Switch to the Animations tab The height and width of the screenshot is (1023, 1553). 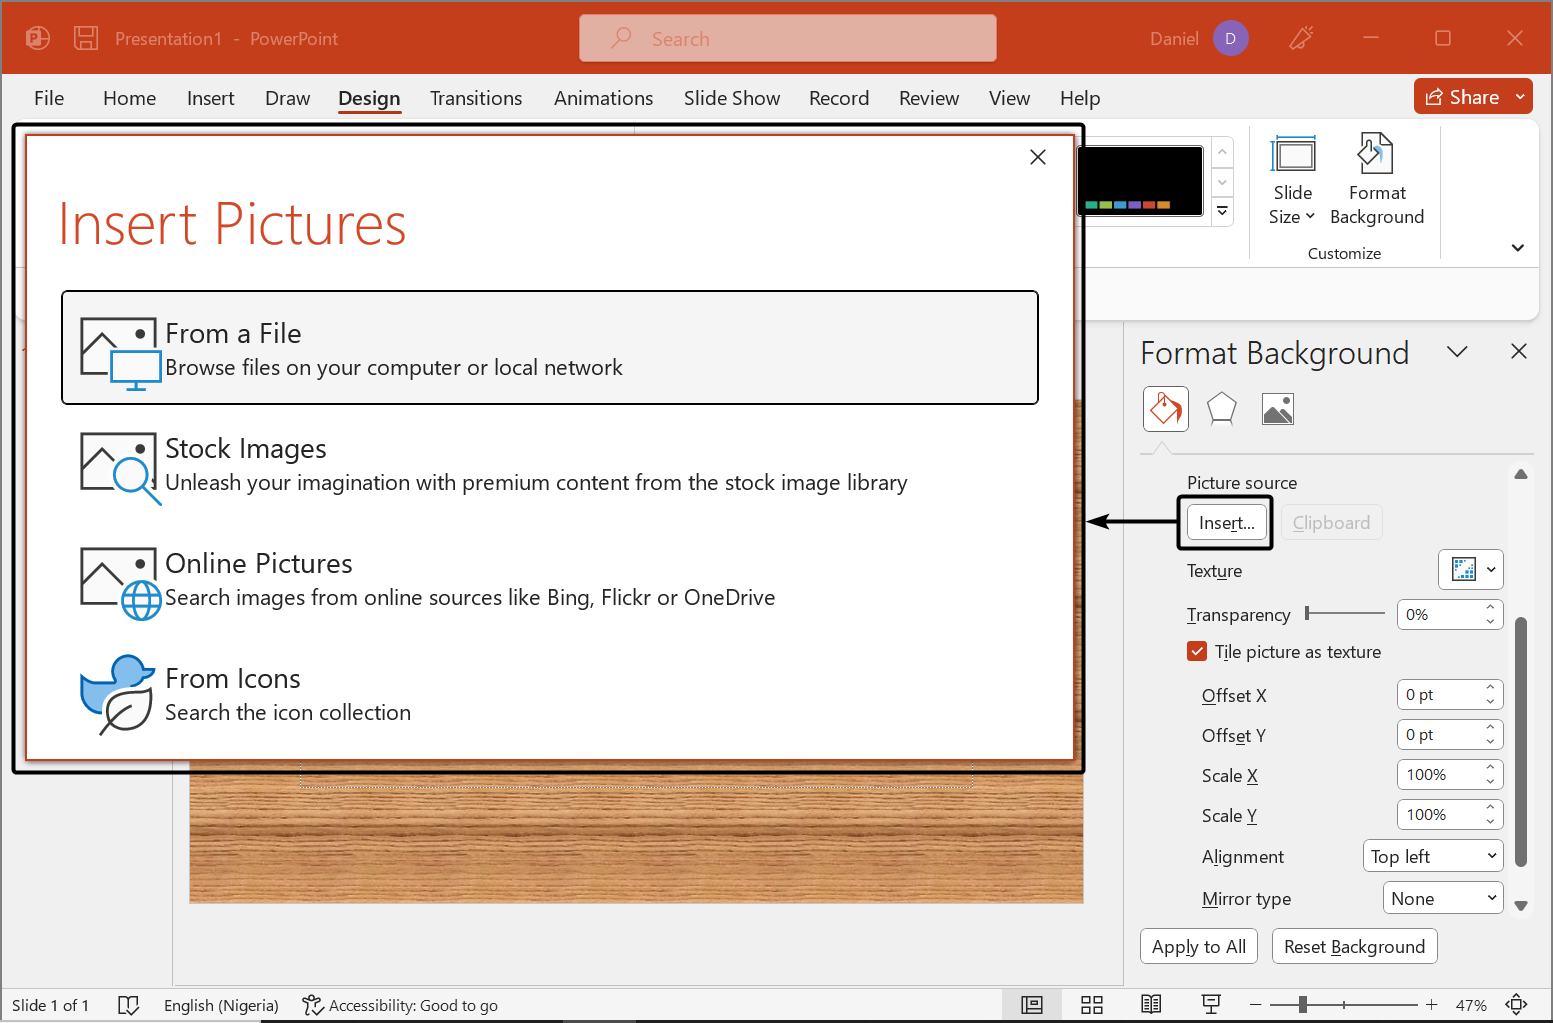click(603, 98)
